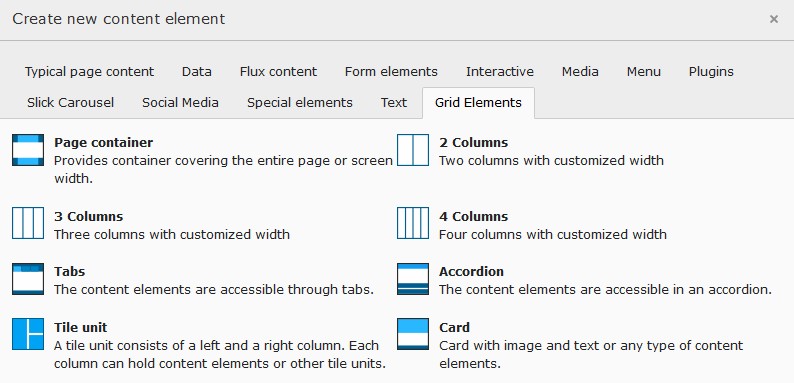794x383 pixels.
Task: Go to the Social Media tab
Action: tap(180, 103)
